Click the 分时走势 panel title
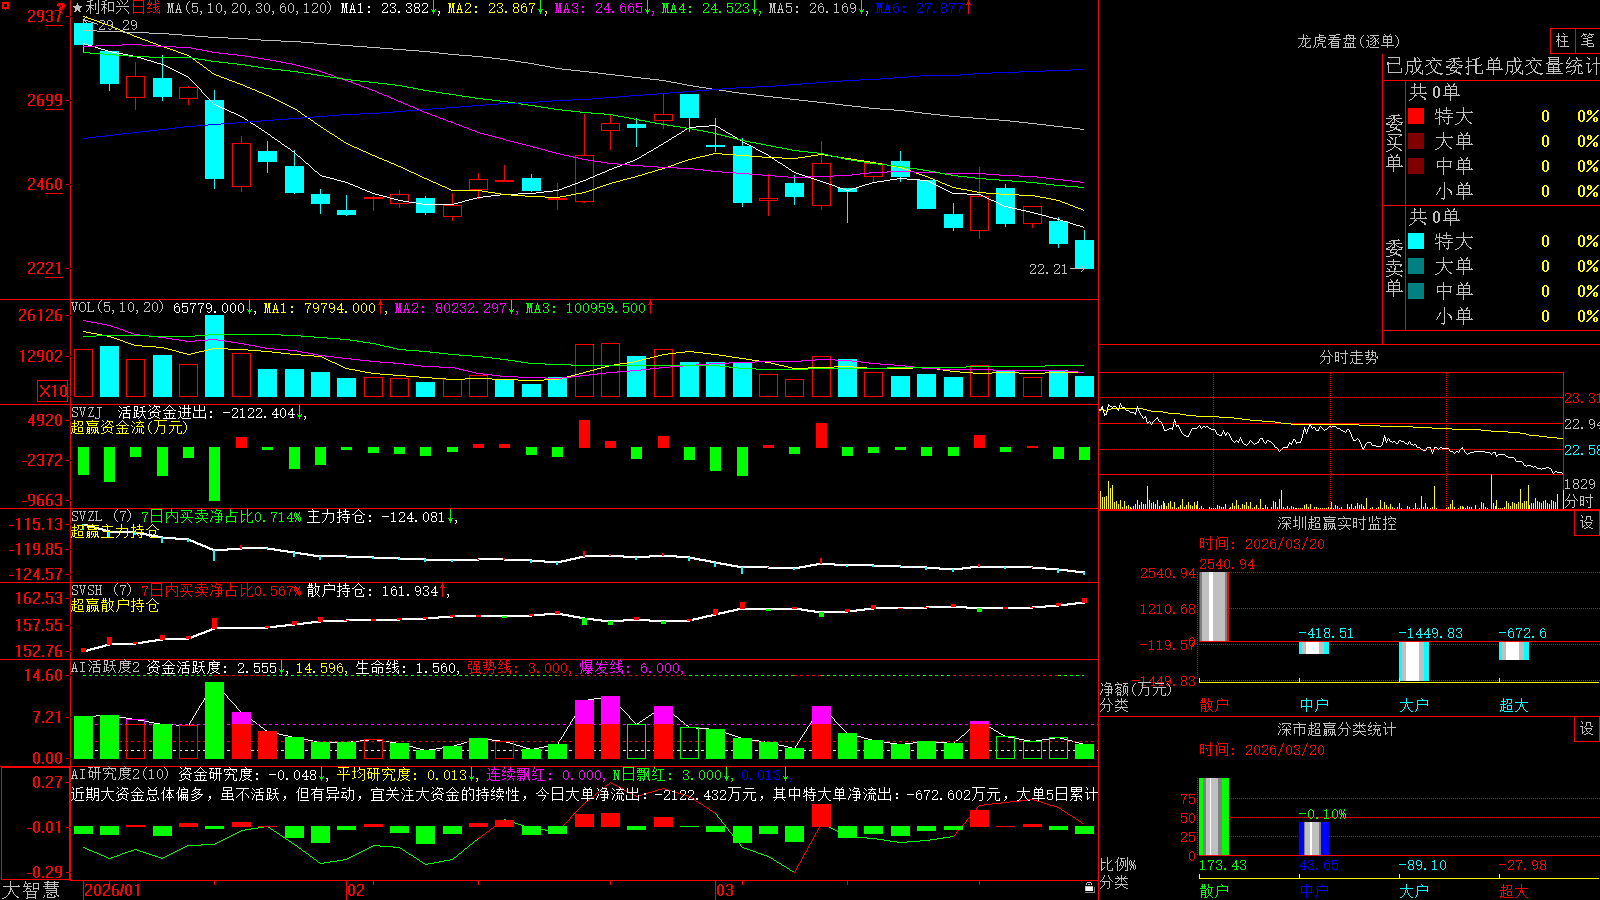 coord(1348,357)
